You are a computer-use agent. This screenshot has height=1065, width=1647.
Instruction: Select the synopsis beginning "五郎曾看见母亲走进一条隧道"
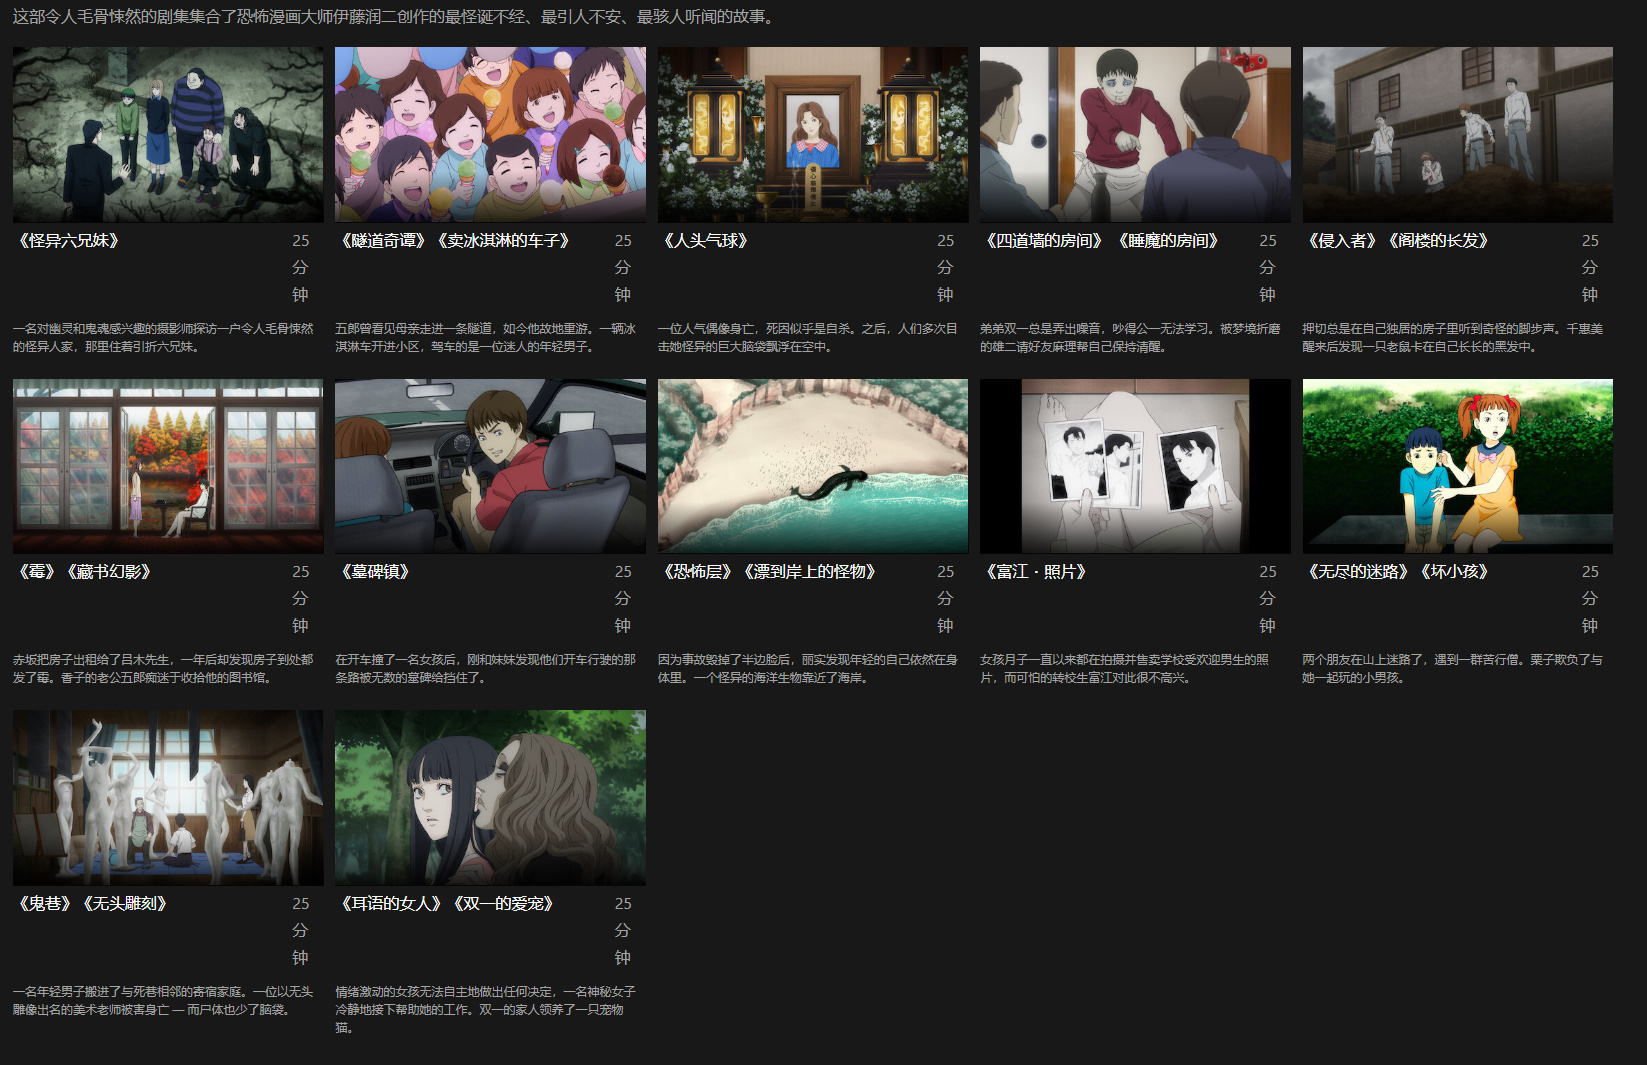pos(485,338)
